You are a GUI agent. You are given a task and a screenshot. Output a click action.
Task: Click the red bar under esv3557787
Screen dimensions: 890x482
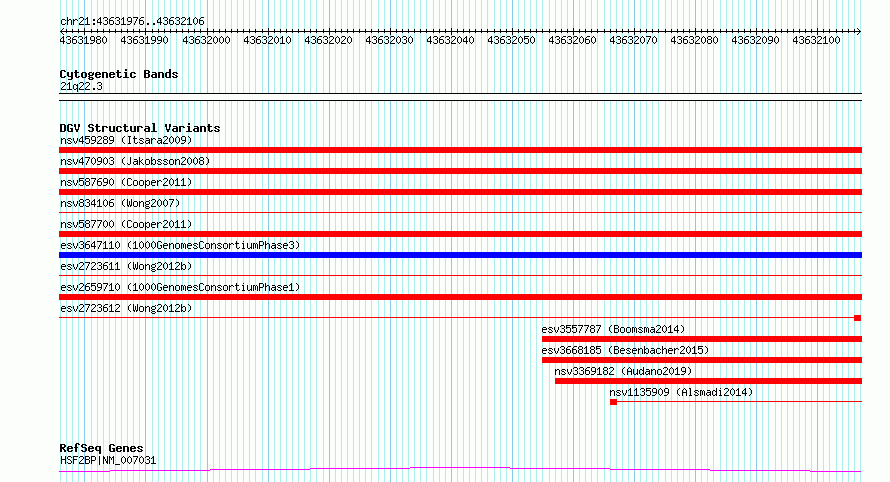(702, 339)
